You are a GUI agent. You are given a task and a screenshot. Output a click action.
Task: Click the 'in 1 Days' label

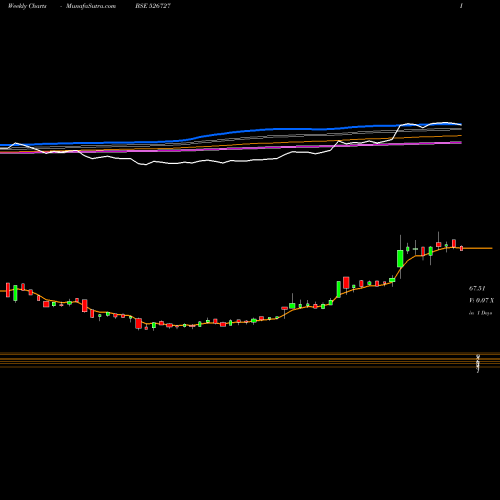pos(481,313)
